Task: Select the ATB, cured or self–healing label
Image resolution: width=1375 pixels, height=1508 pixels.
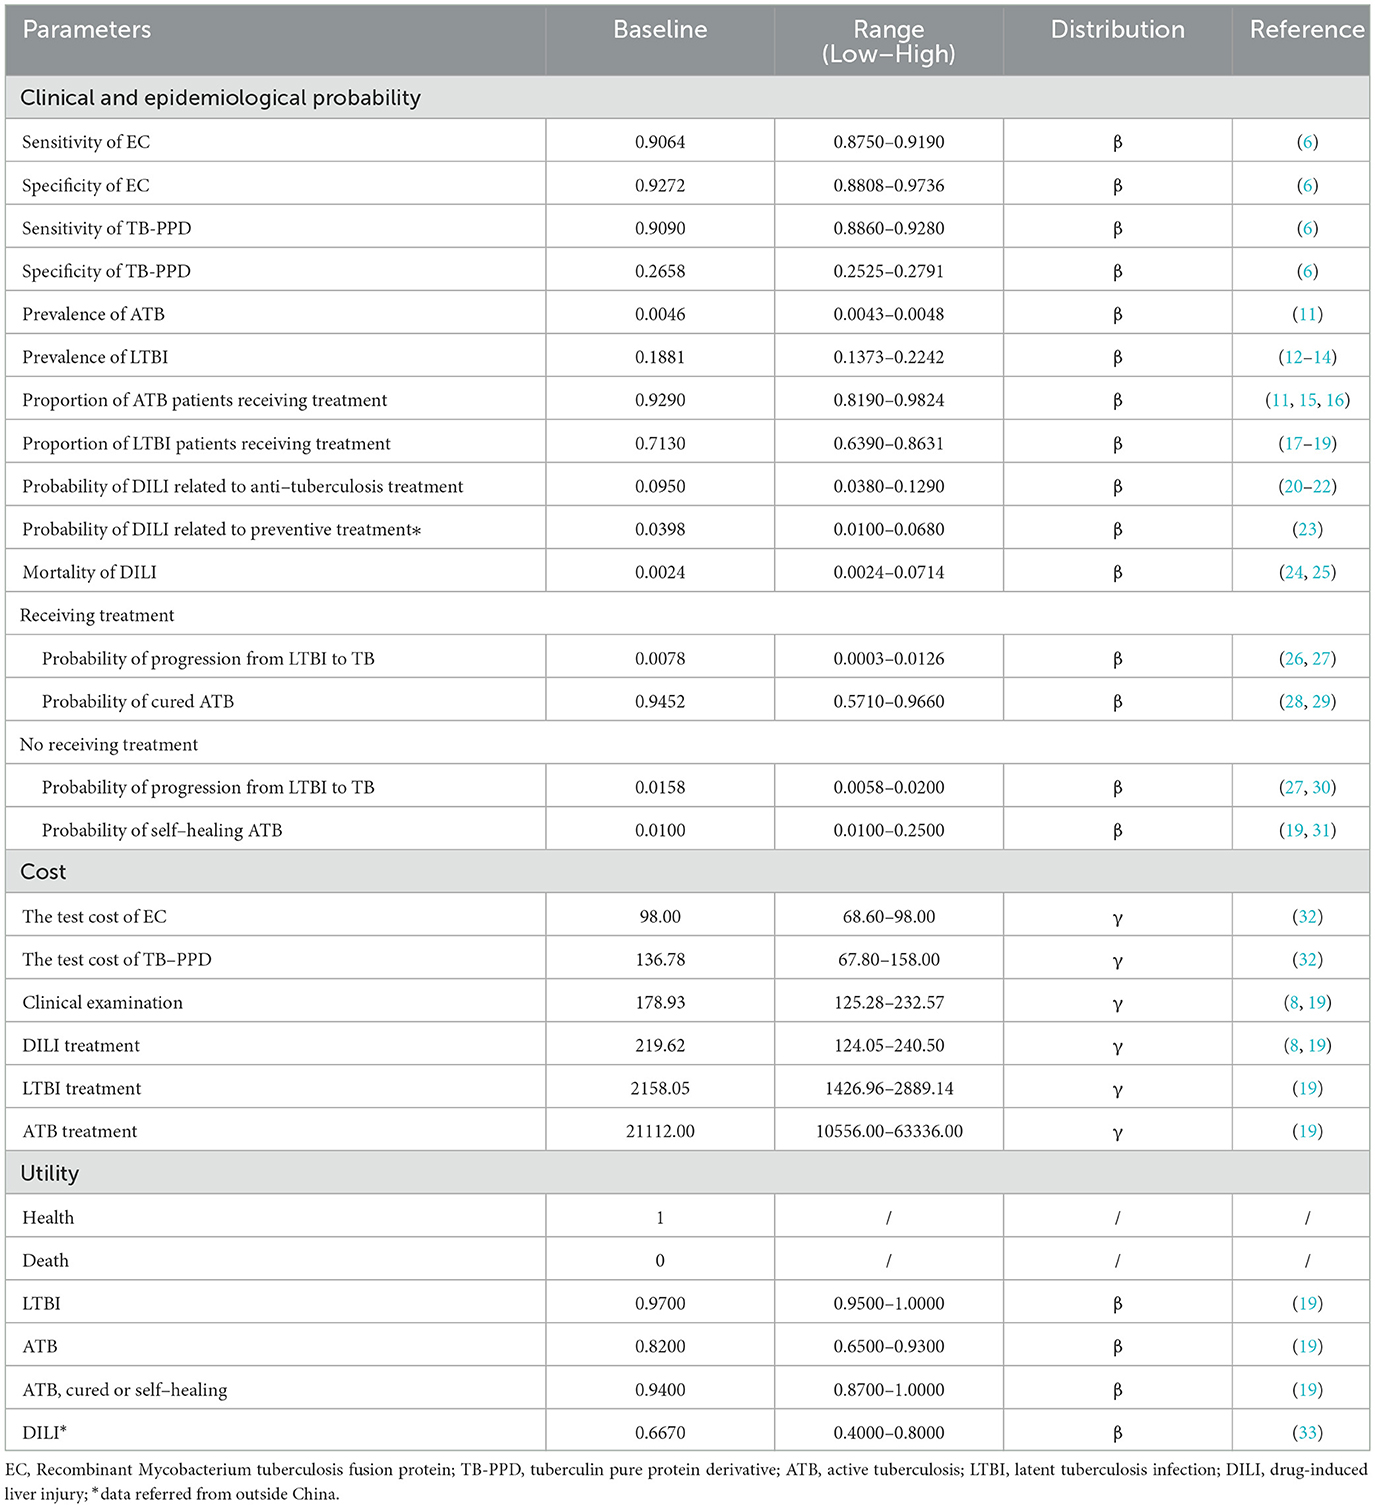Action: (x=124, y=1389)
